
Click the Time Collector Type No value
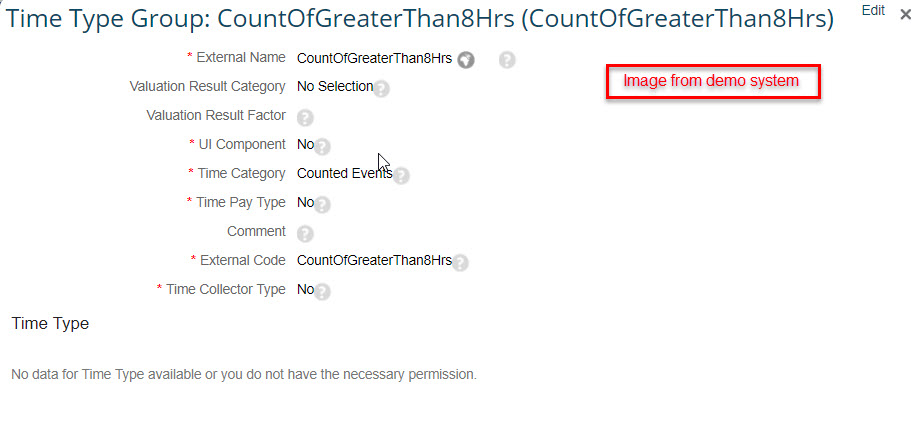coord(305,289)
